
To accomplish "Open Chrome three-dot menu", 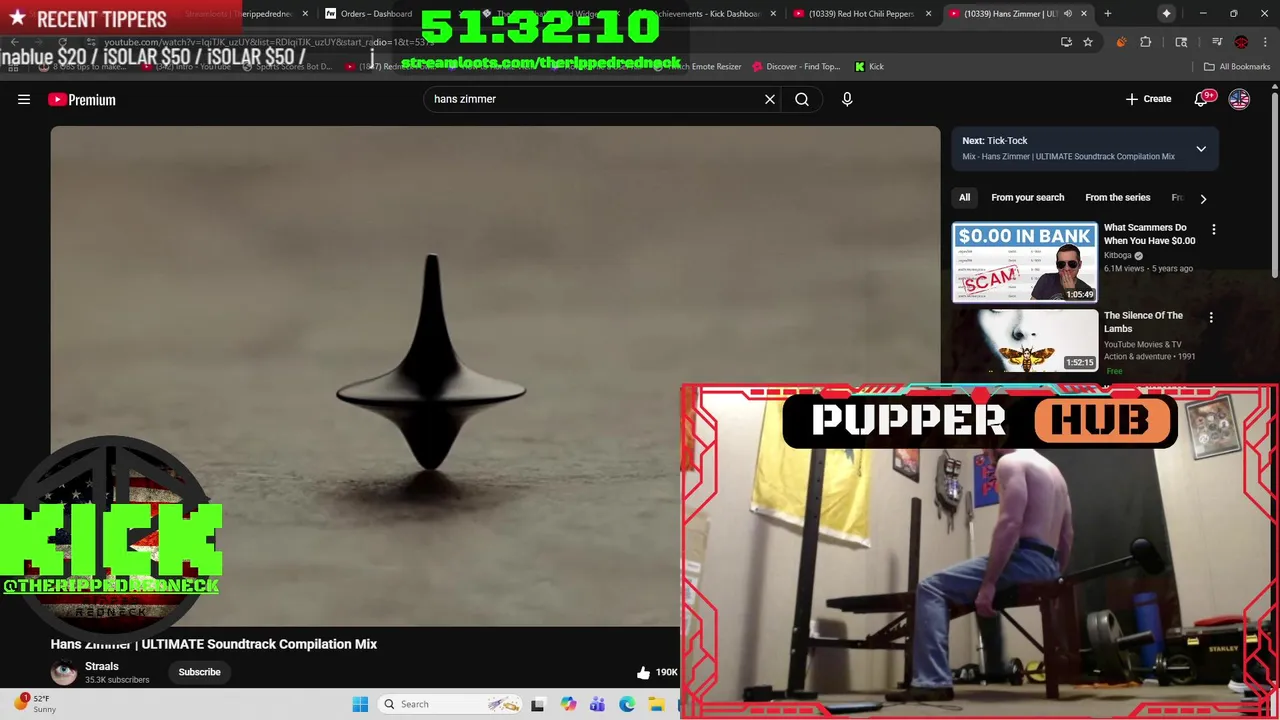I will (1265, 42).
